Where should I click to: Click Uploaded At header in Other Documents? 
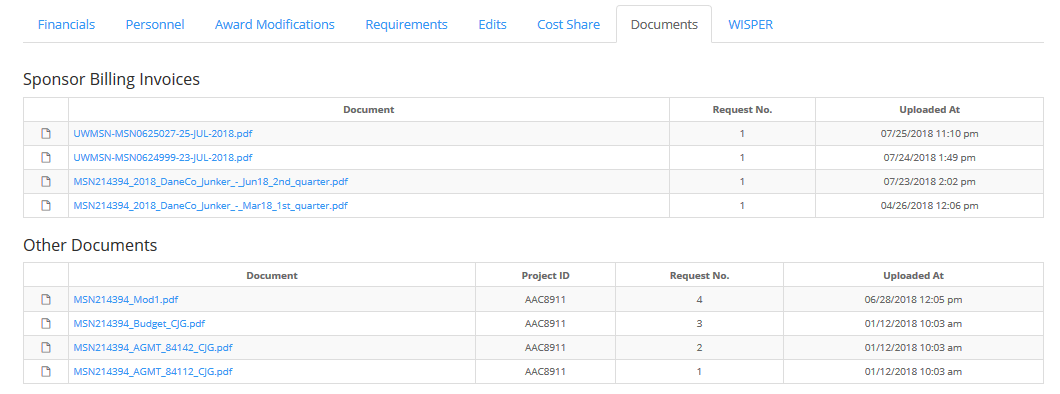tap(913, 276)
